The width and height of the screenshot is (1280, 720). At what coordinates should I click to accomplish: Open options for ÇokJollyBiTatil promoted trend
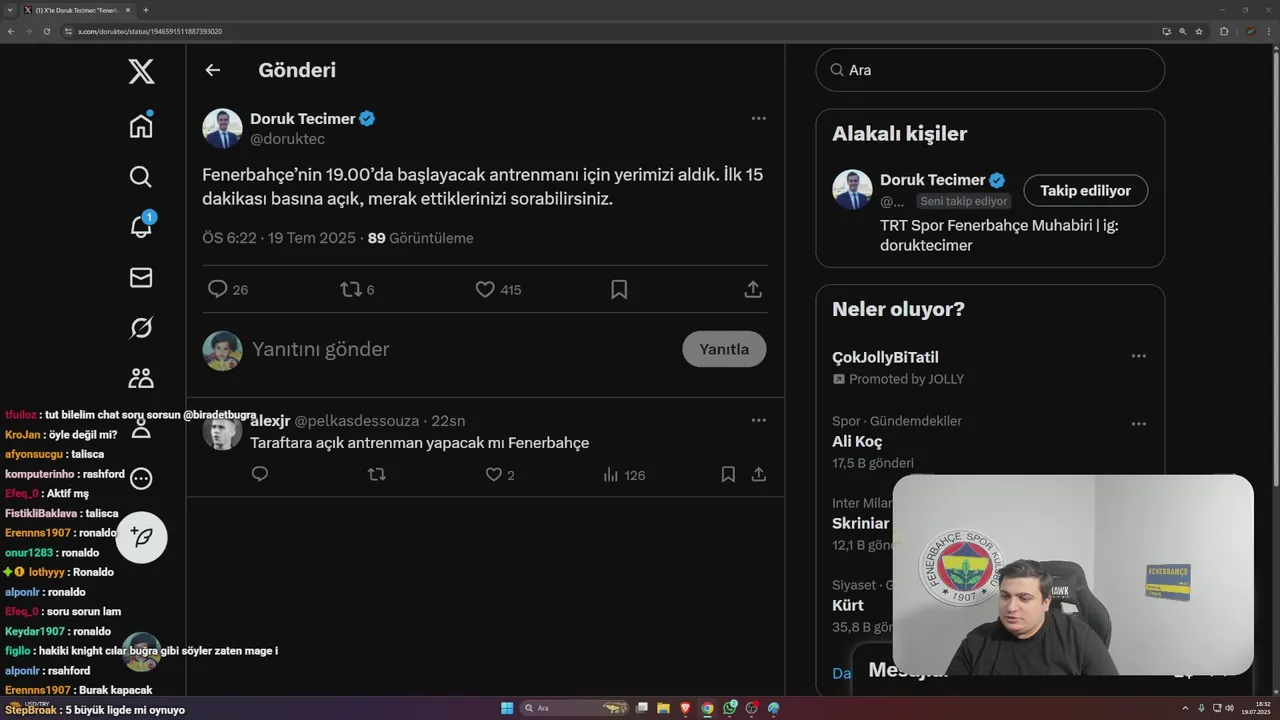[1138, 356]
